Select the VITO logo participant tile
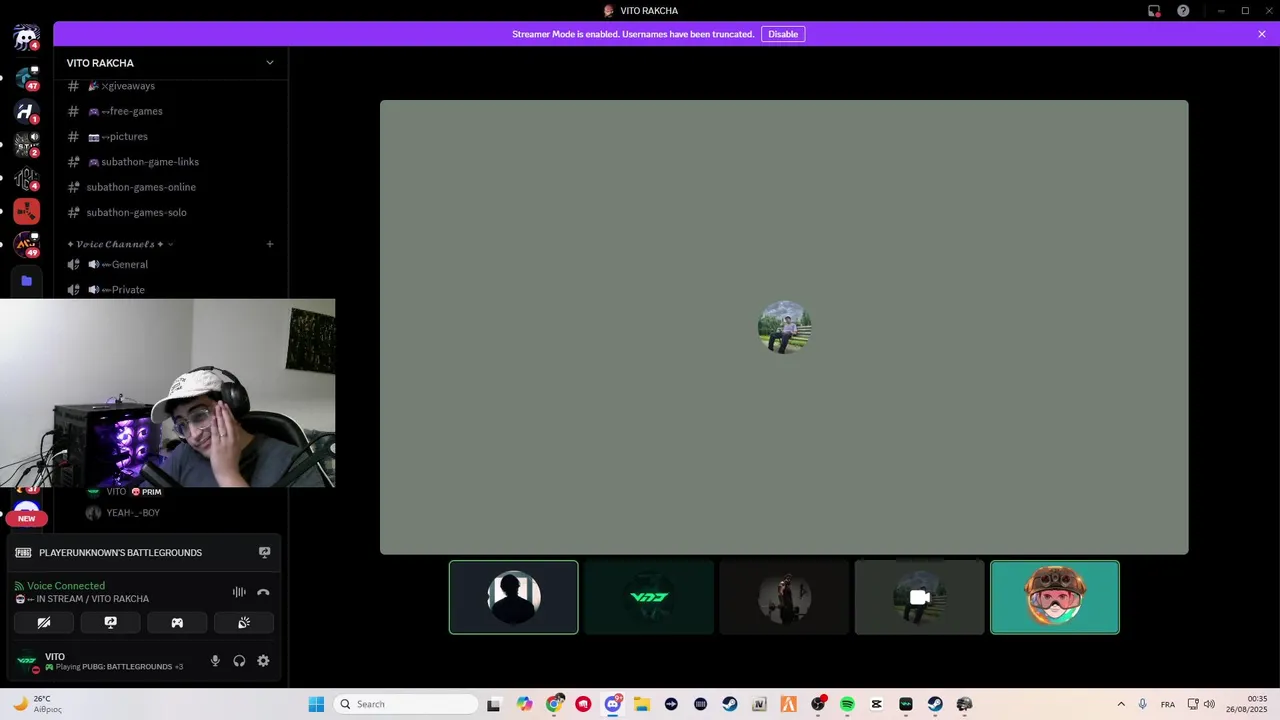 [649, 597]
